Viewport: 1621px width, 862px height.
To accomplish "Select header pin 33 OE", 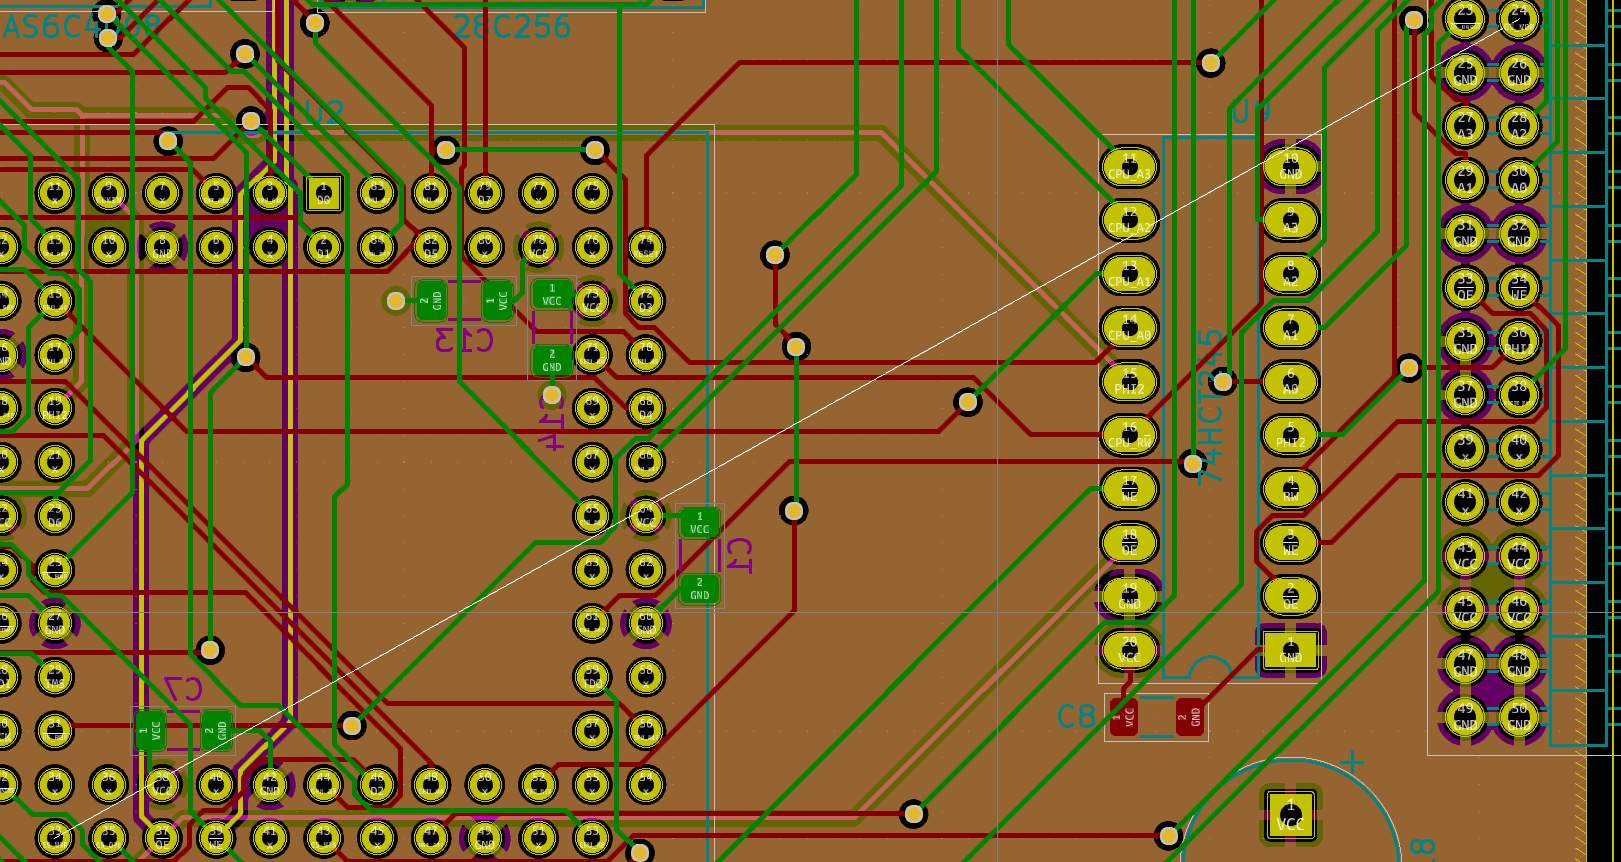I will [1465, 287].
